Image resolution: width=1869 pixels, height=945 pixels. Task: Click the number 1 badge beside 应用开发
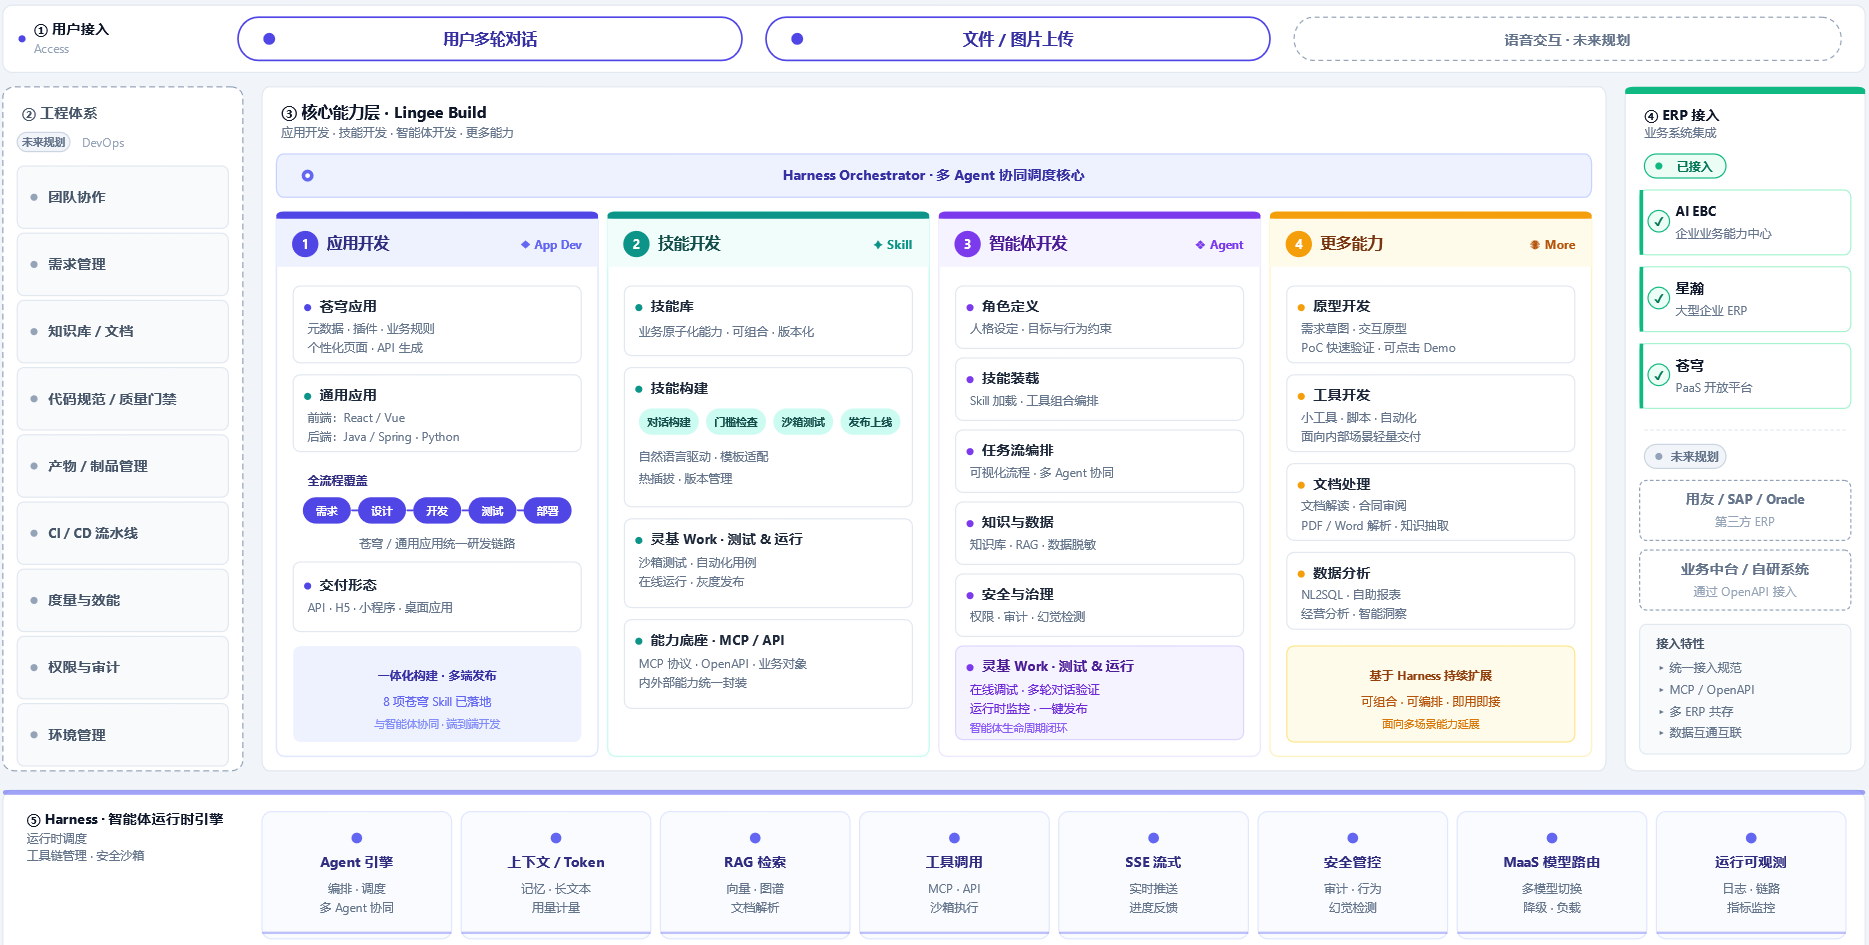(x=305, y=244)
